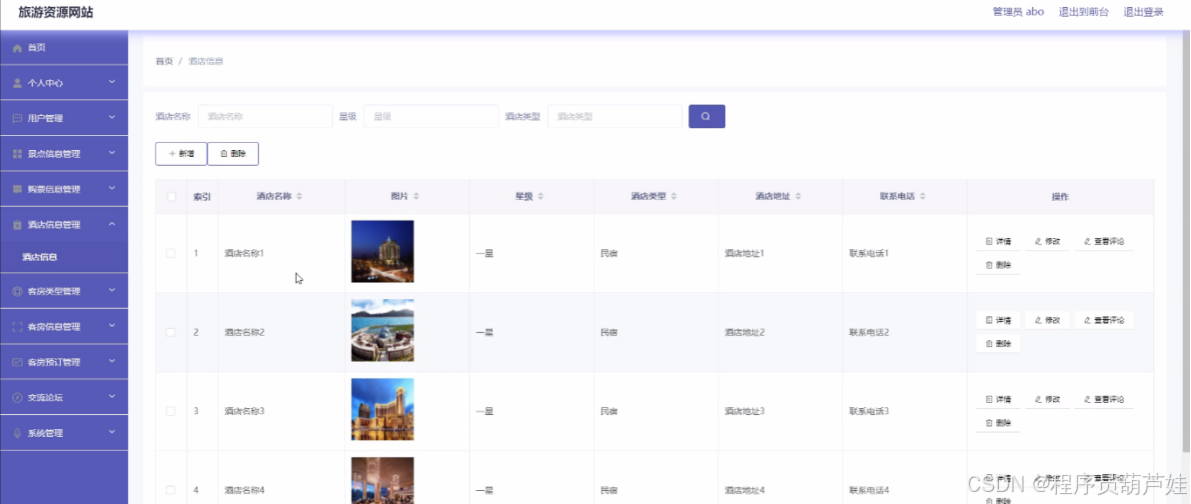Open the hotel photo in 酒店名称3 row
This screenshot has height=504, width=1191.
tap(382, 409)
